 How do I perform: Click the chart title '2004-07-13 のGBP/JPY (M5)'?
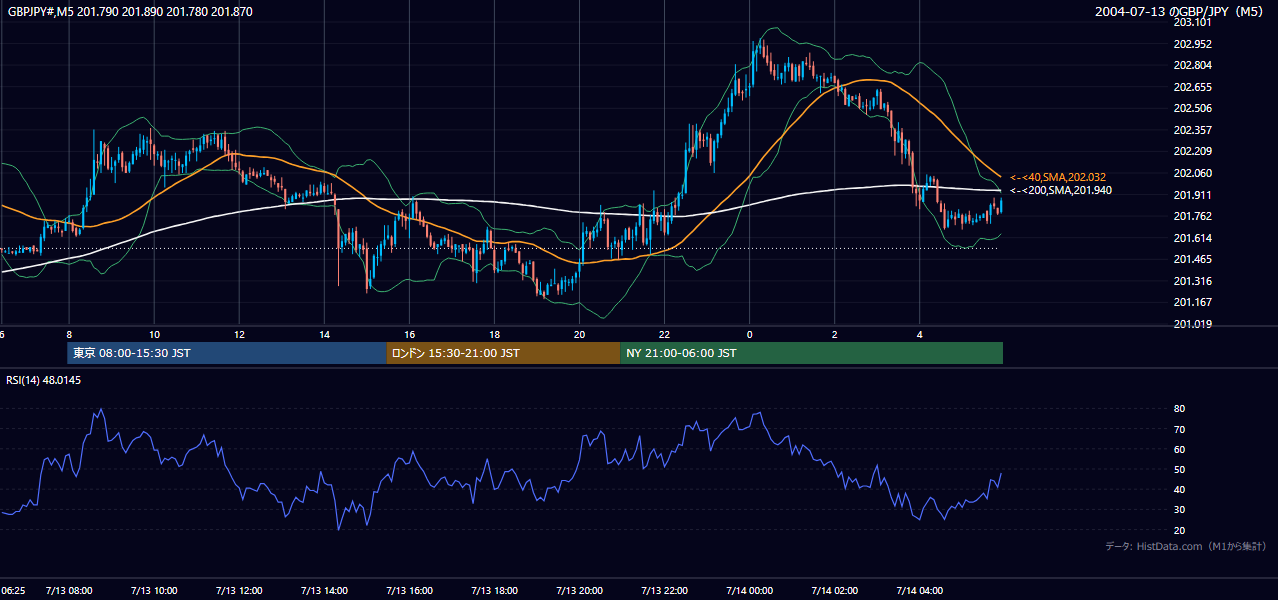point(1180,11)
